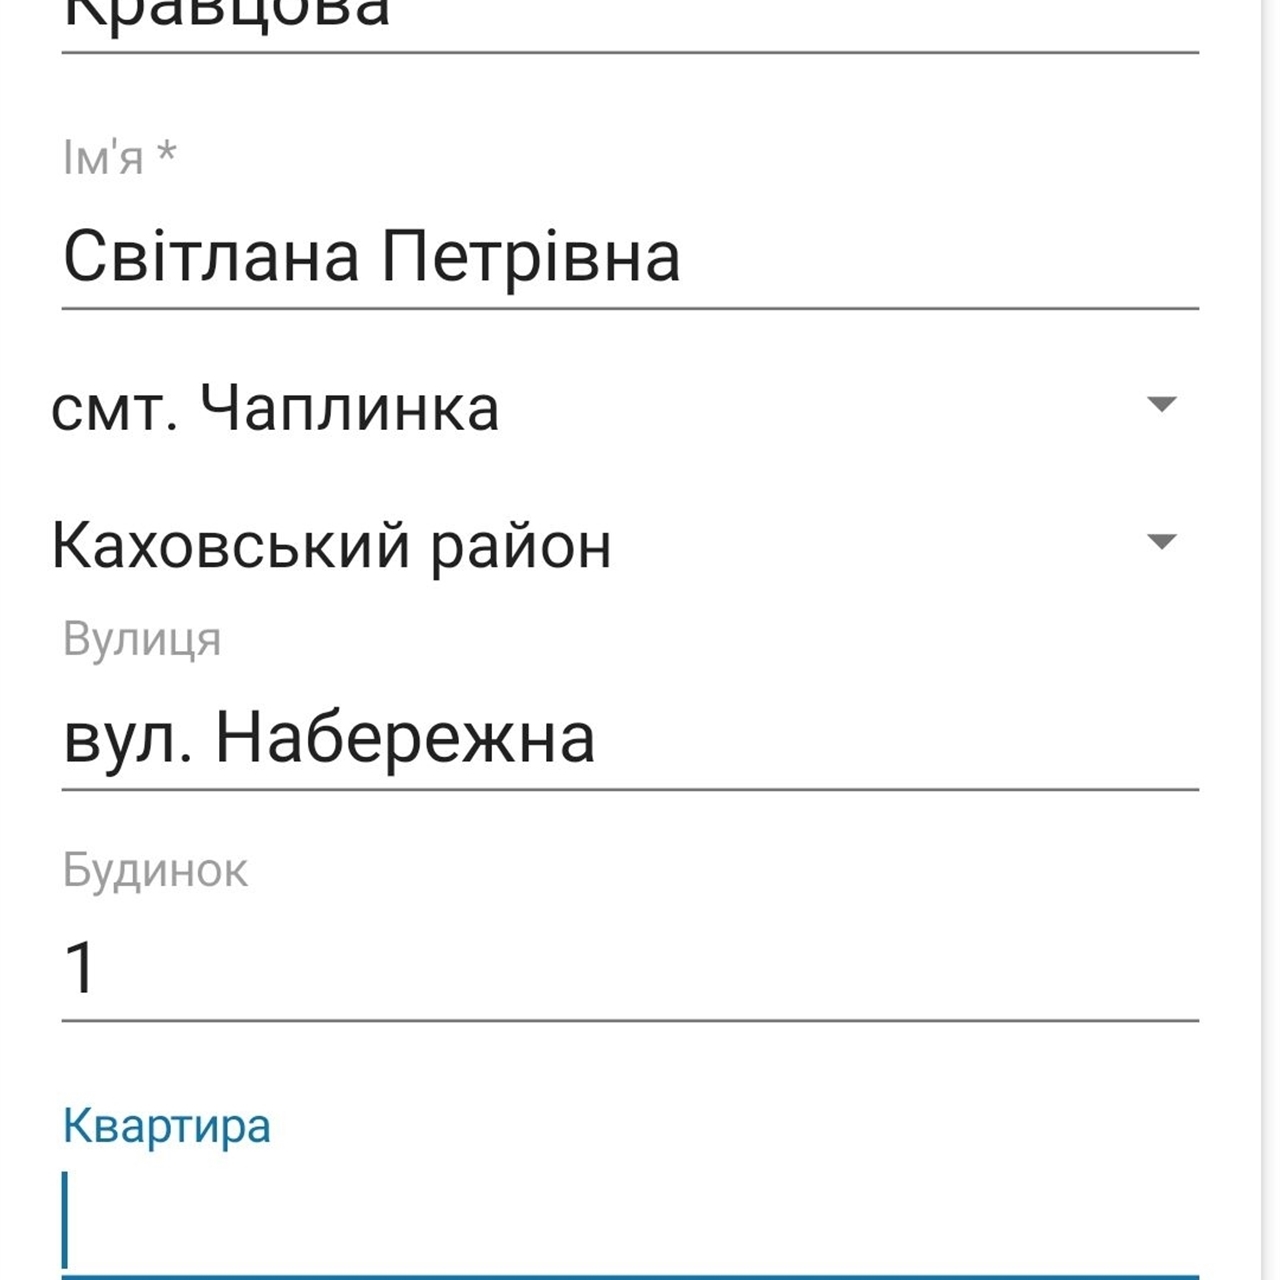
Task: Focus the Будинок house number field
Action: (x=630, y=968)
